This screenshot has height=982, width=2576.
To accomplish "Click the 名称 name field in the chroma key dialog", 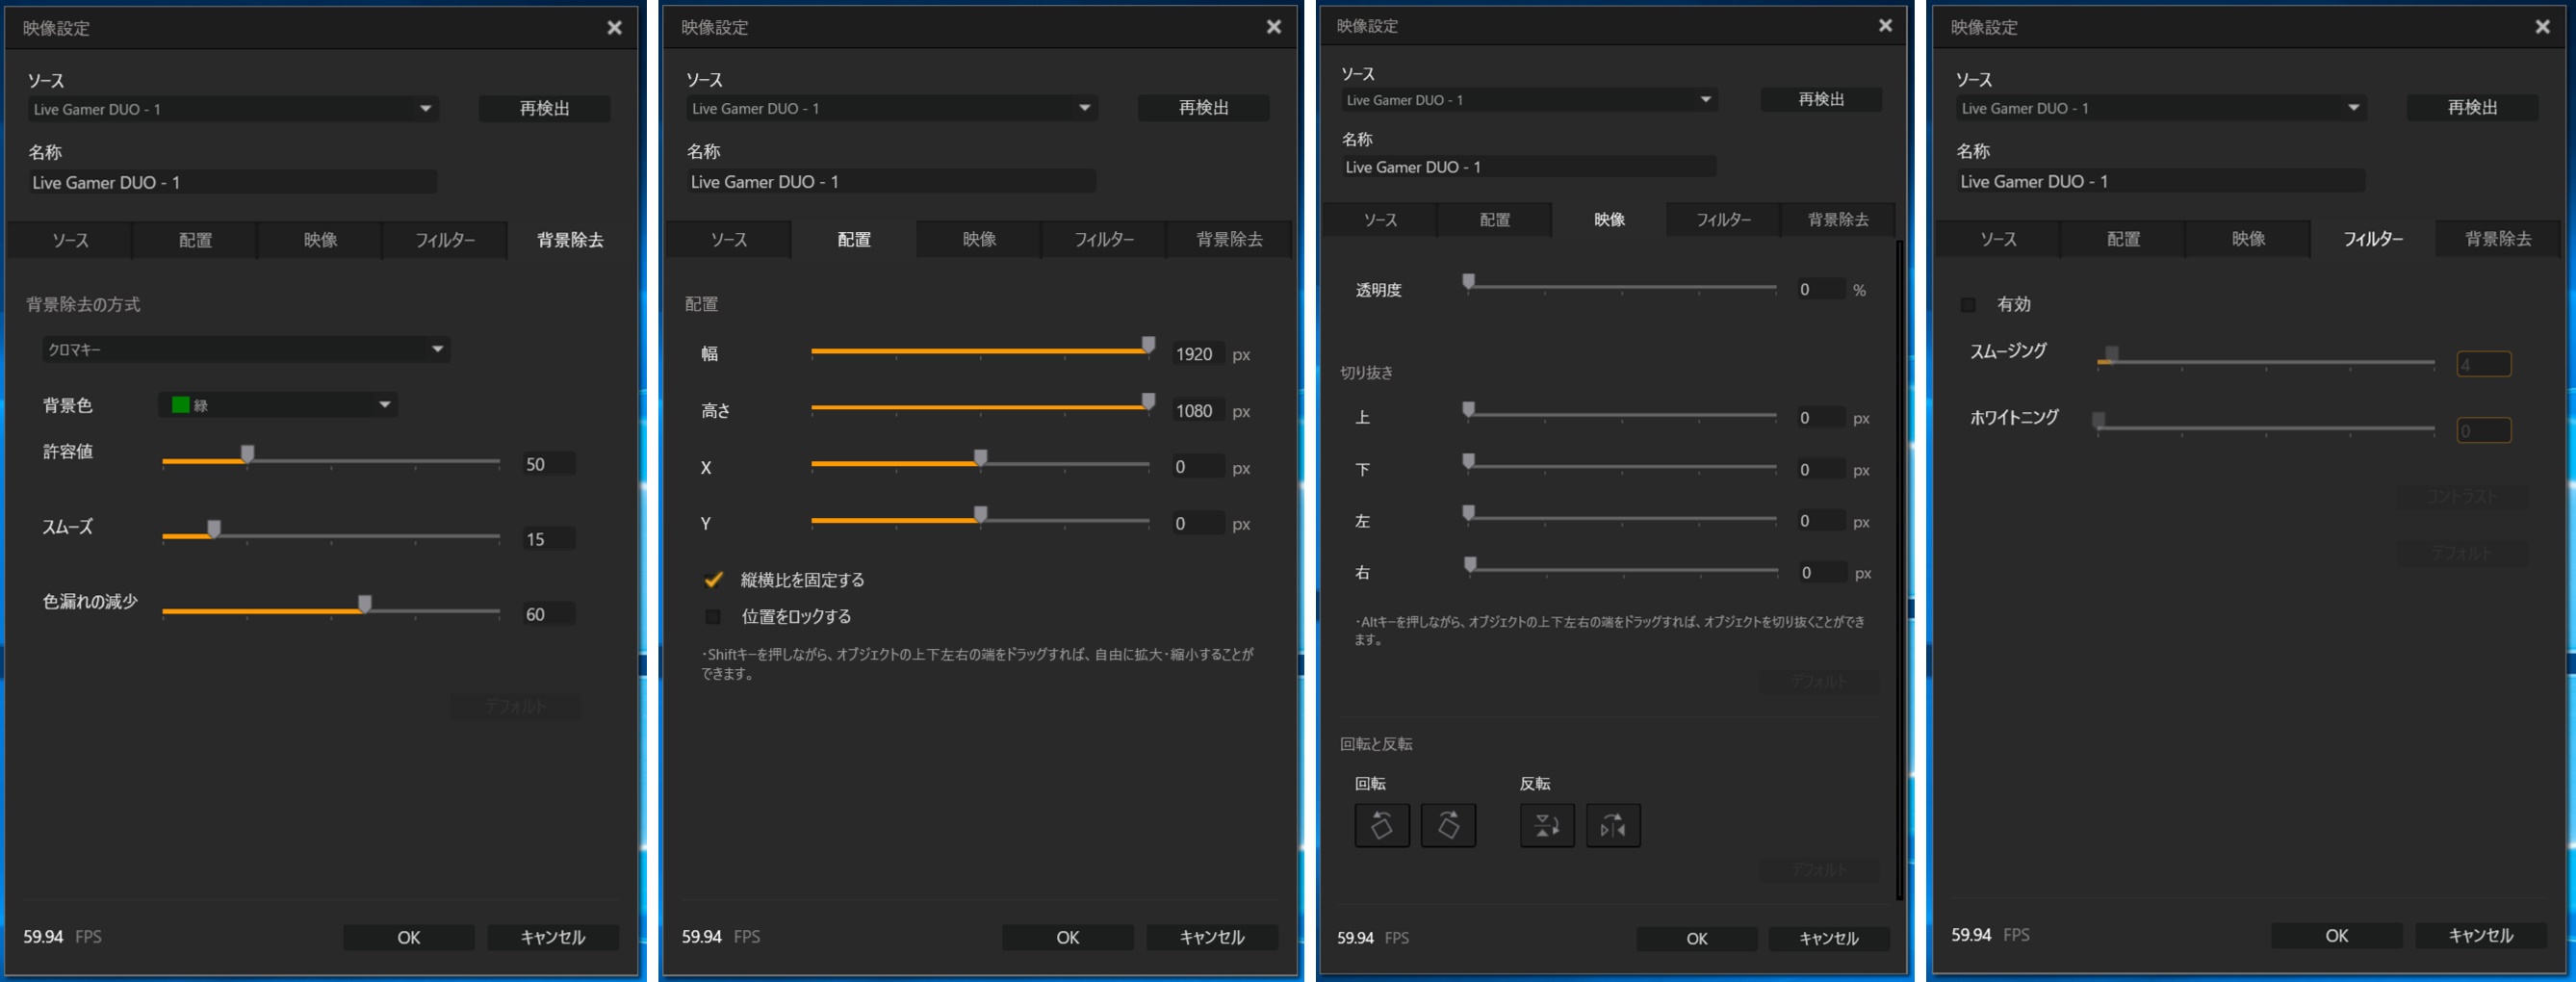I will [x=232, y=182].
